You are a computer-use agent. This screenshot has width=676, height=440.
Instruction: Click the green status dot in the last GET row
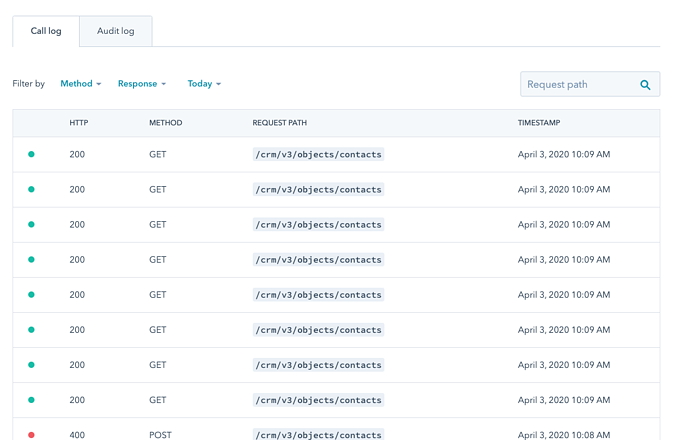pos(31,400)
